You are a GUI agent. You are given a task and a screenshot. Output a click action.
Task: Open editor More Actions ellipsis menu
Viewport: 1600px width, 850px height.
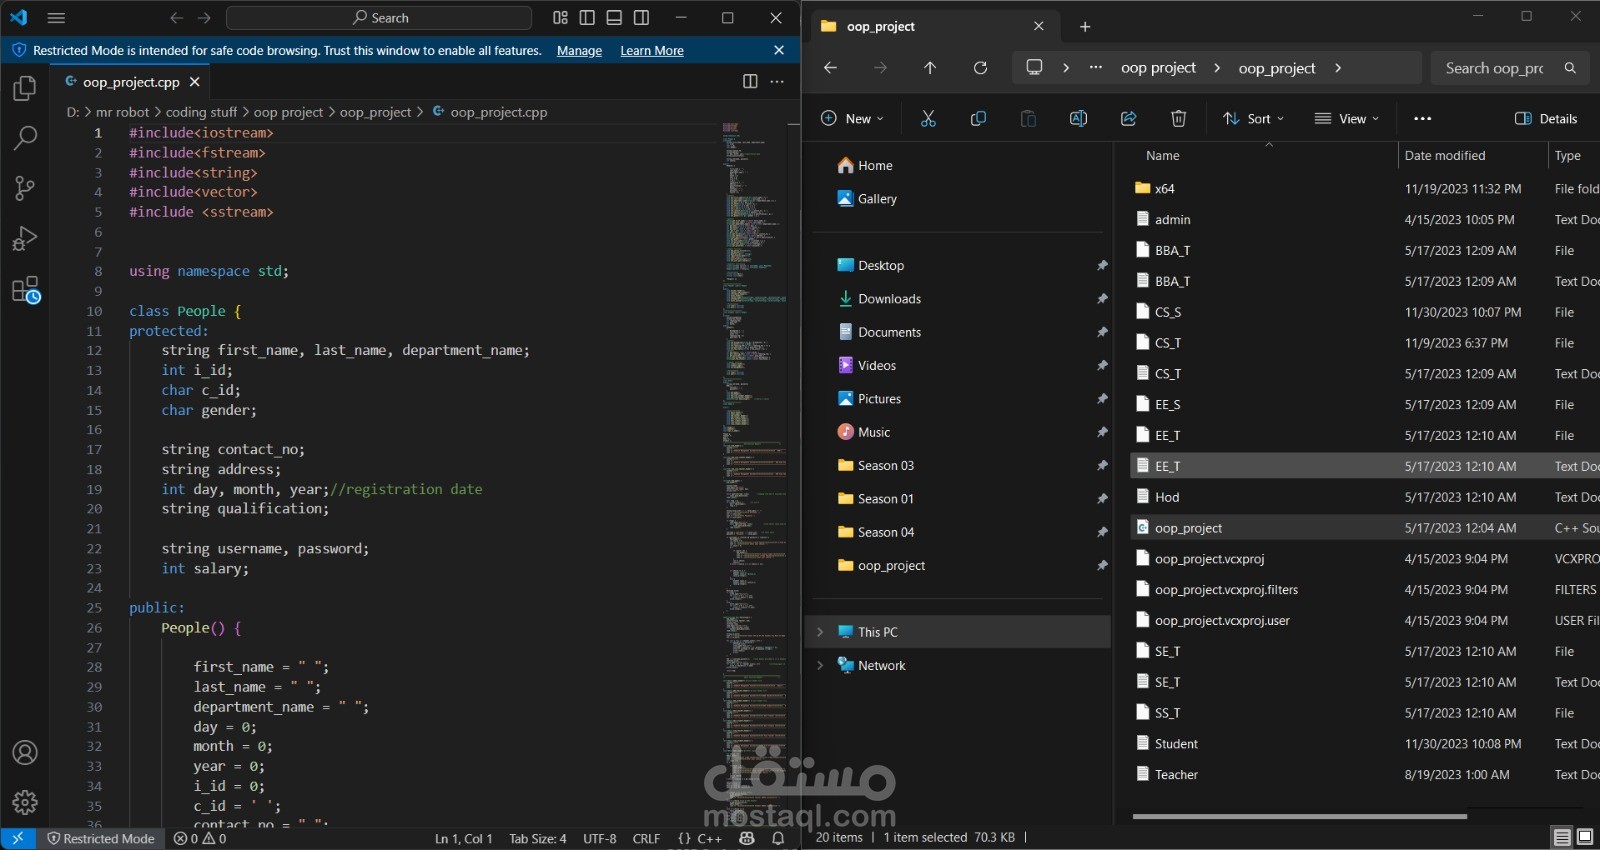(777, 82)
